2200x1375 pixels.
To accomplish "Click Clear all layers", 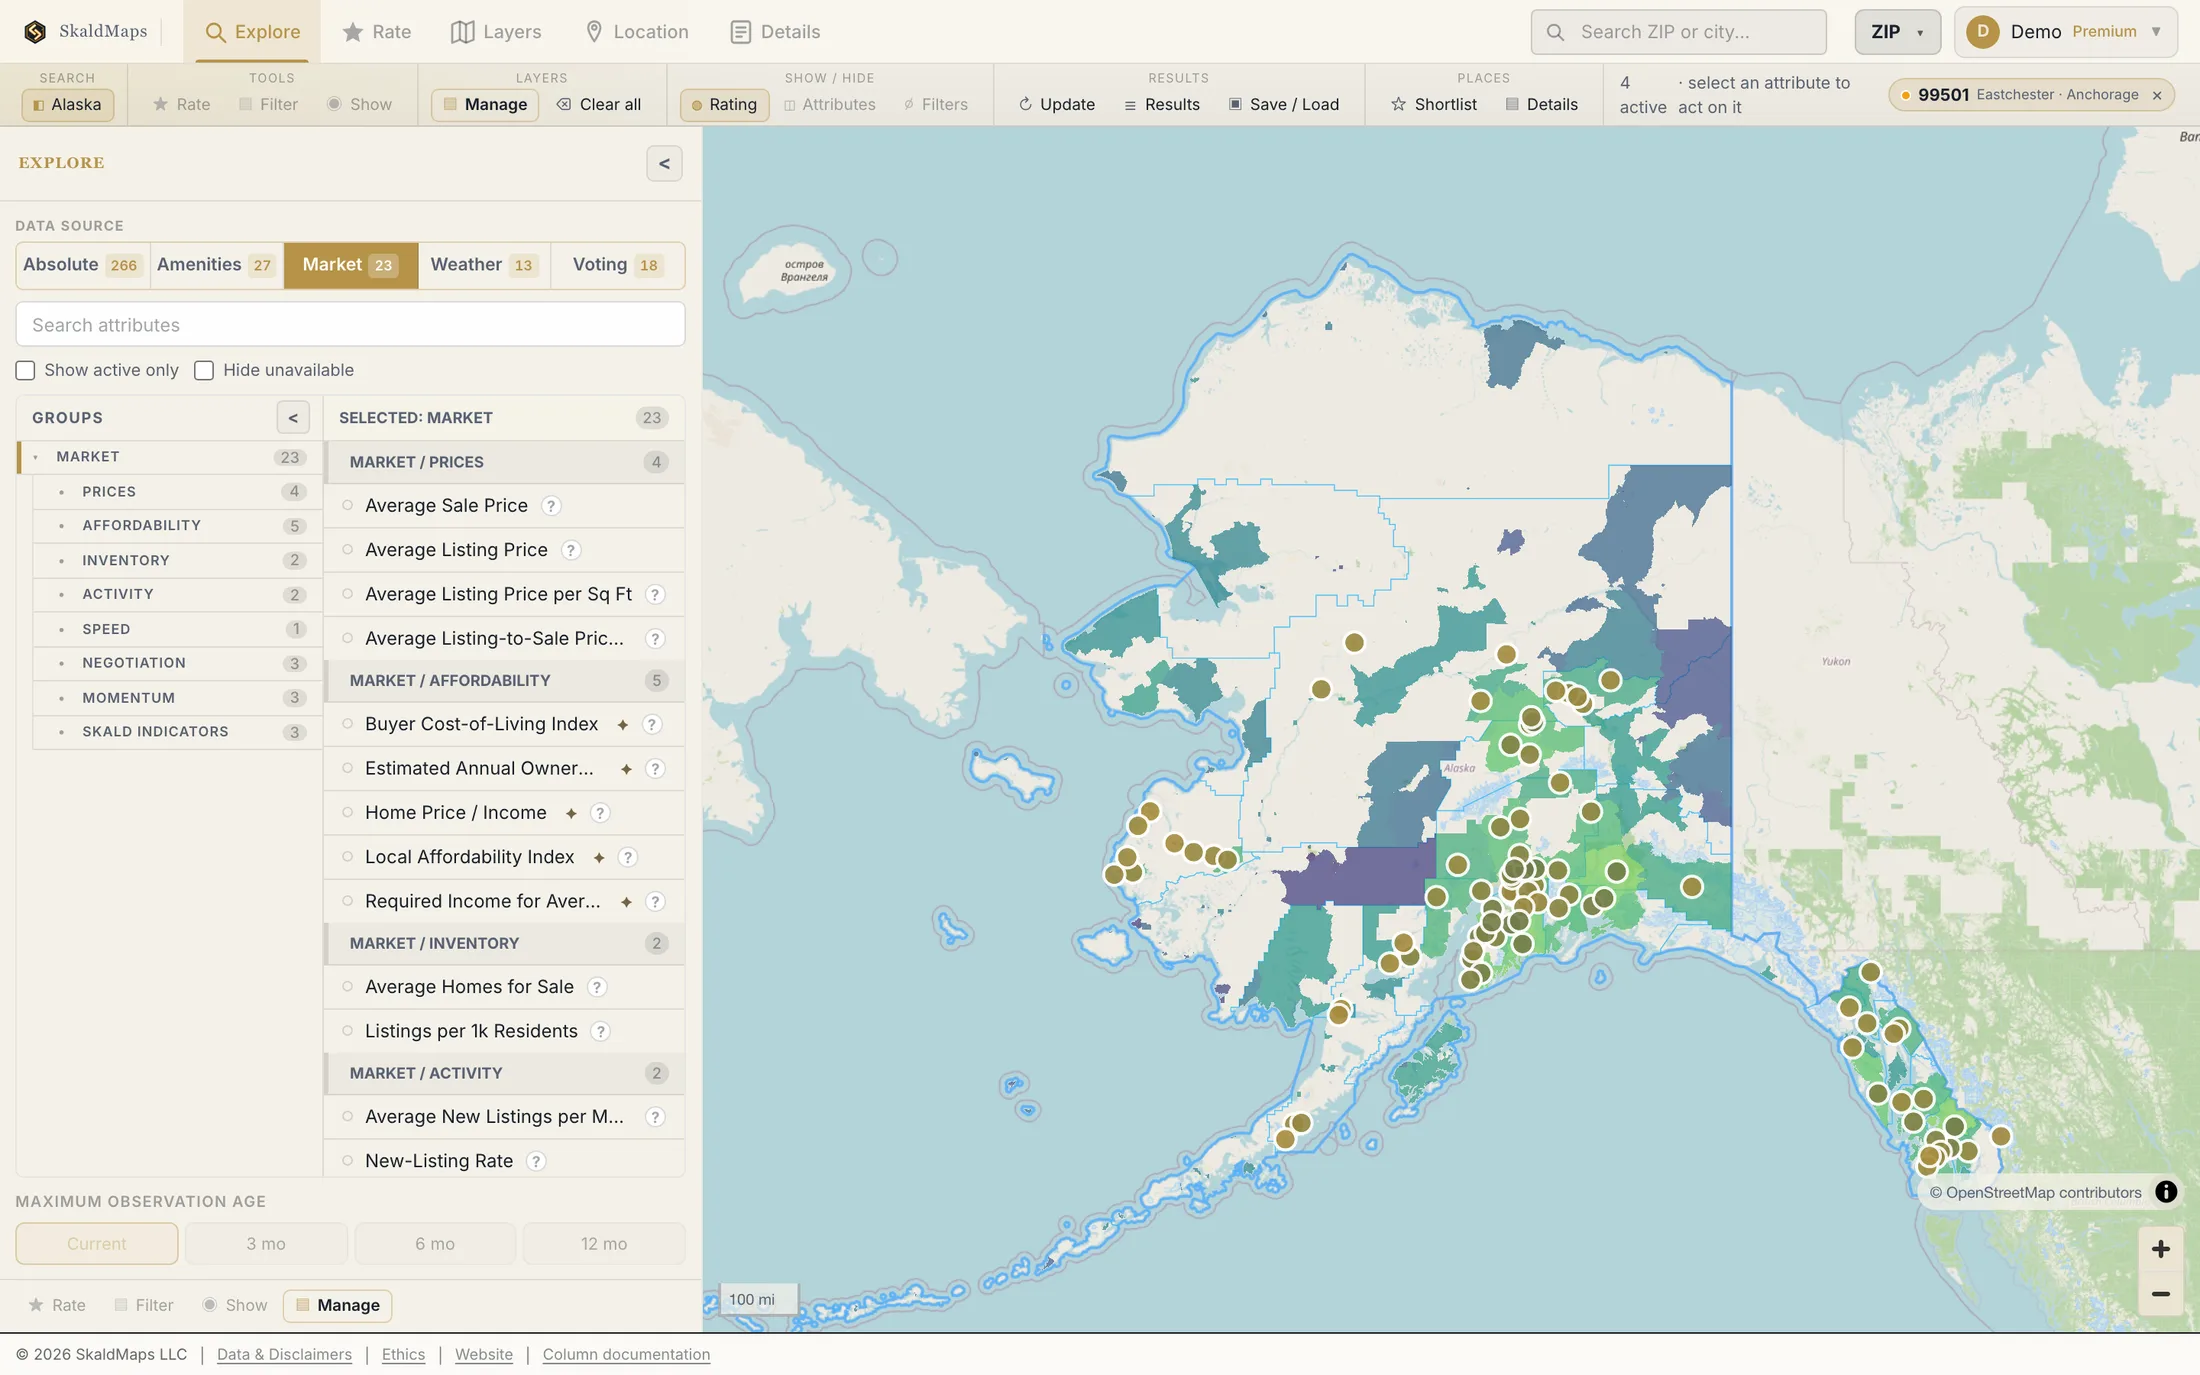I will 599,104.
